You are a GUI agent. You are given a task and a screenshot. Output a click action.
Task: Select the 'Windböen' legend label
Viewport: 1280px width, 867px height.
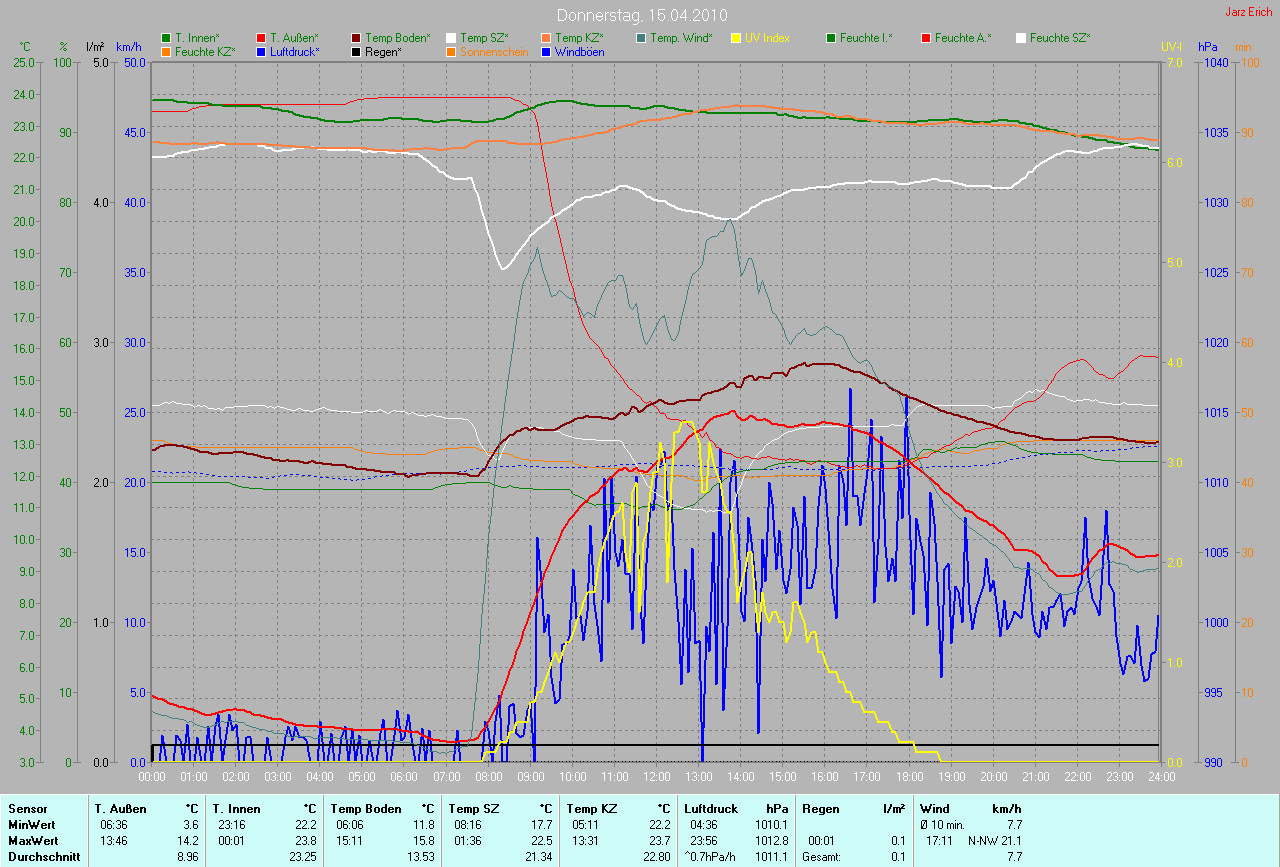[579, 51]
